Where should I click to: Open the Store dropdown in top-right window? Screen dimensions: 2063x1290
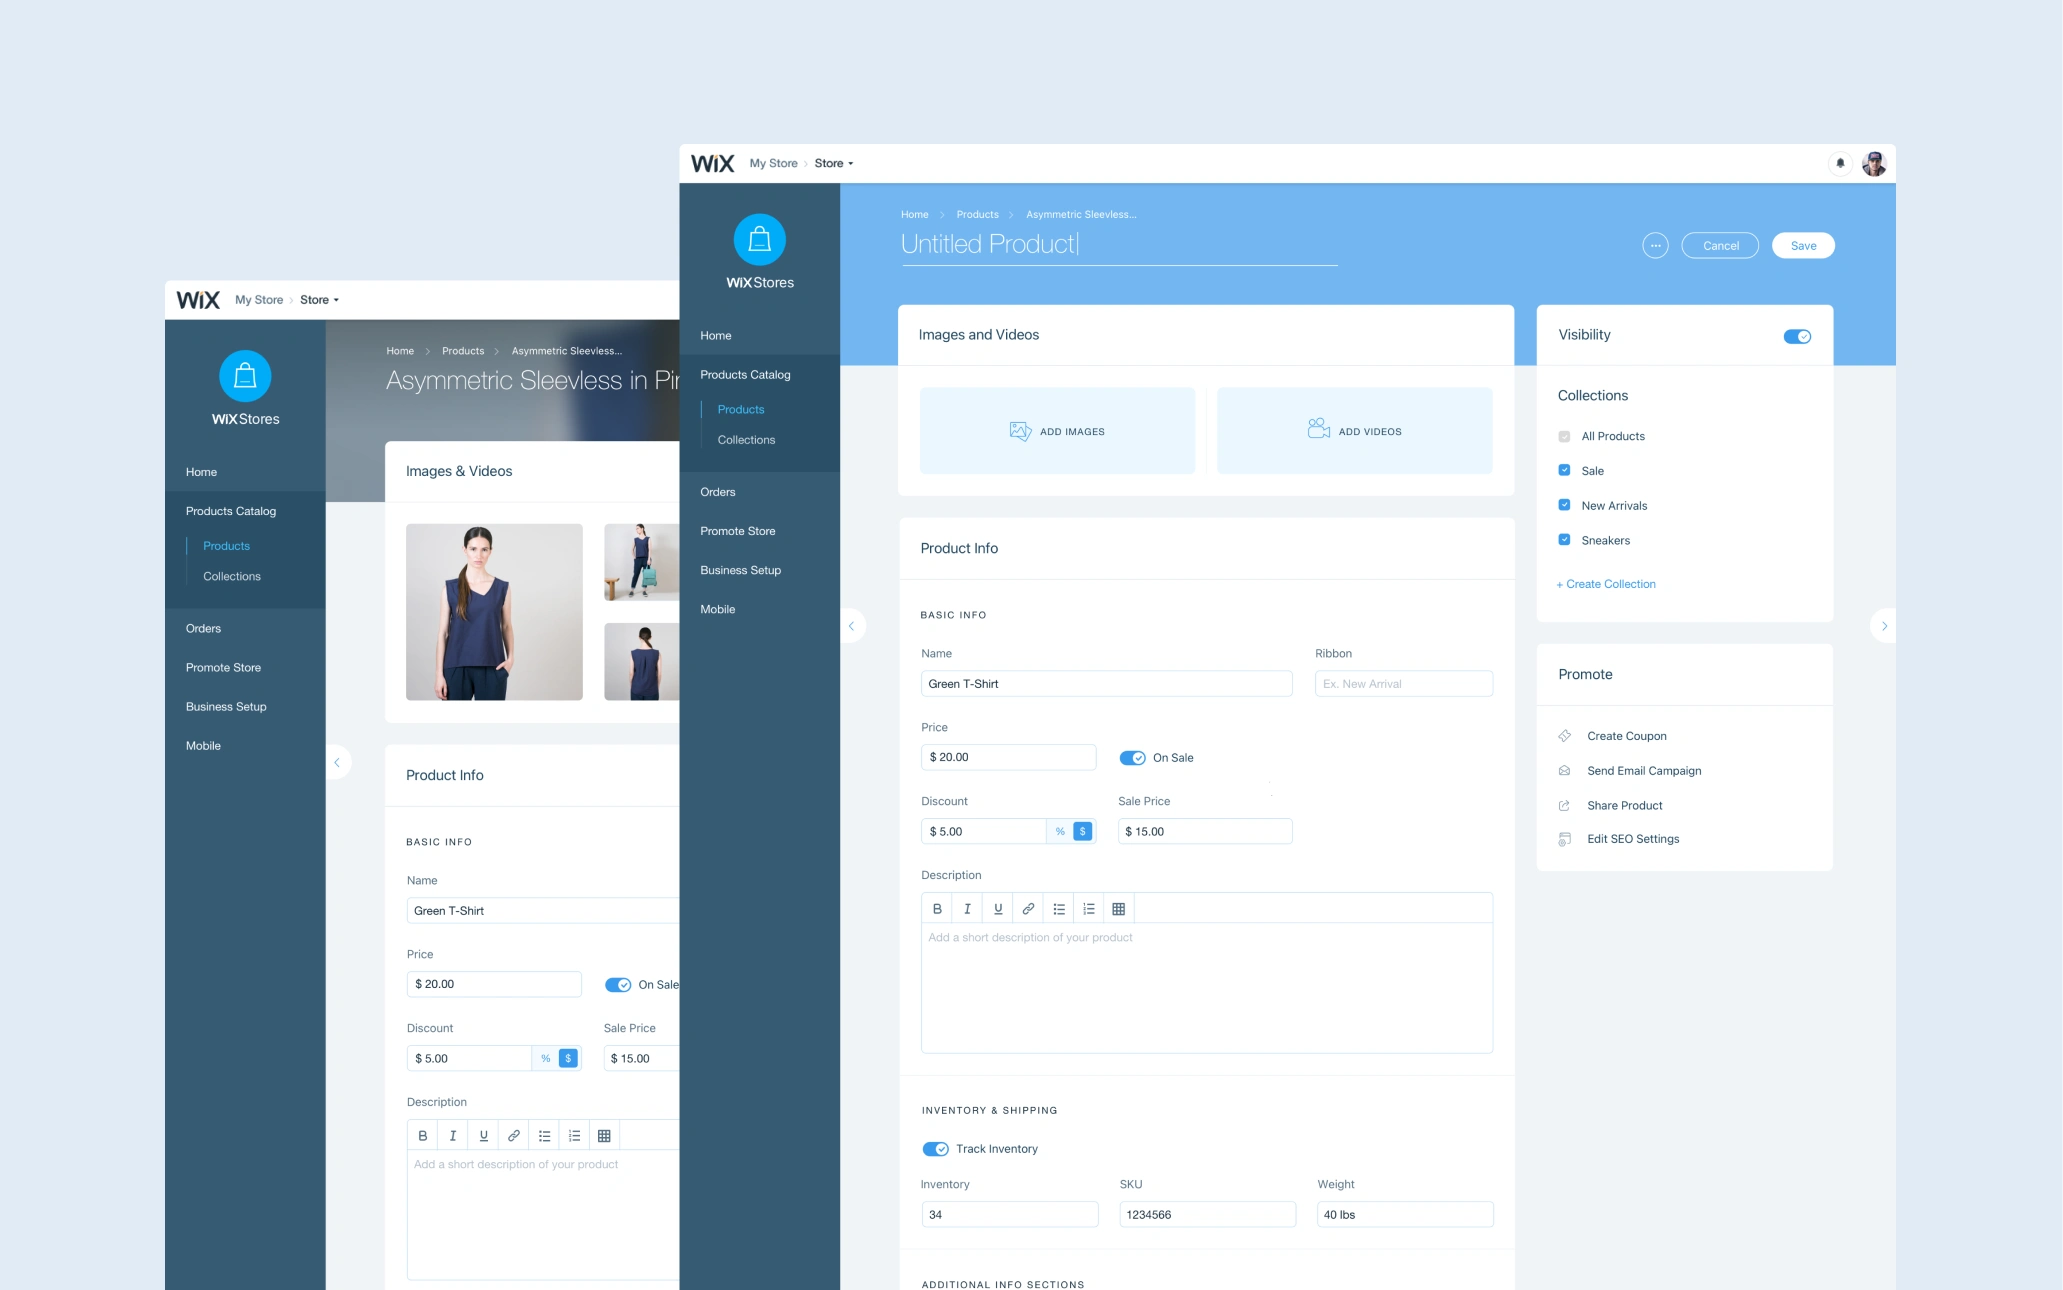[x=833, y=163]
